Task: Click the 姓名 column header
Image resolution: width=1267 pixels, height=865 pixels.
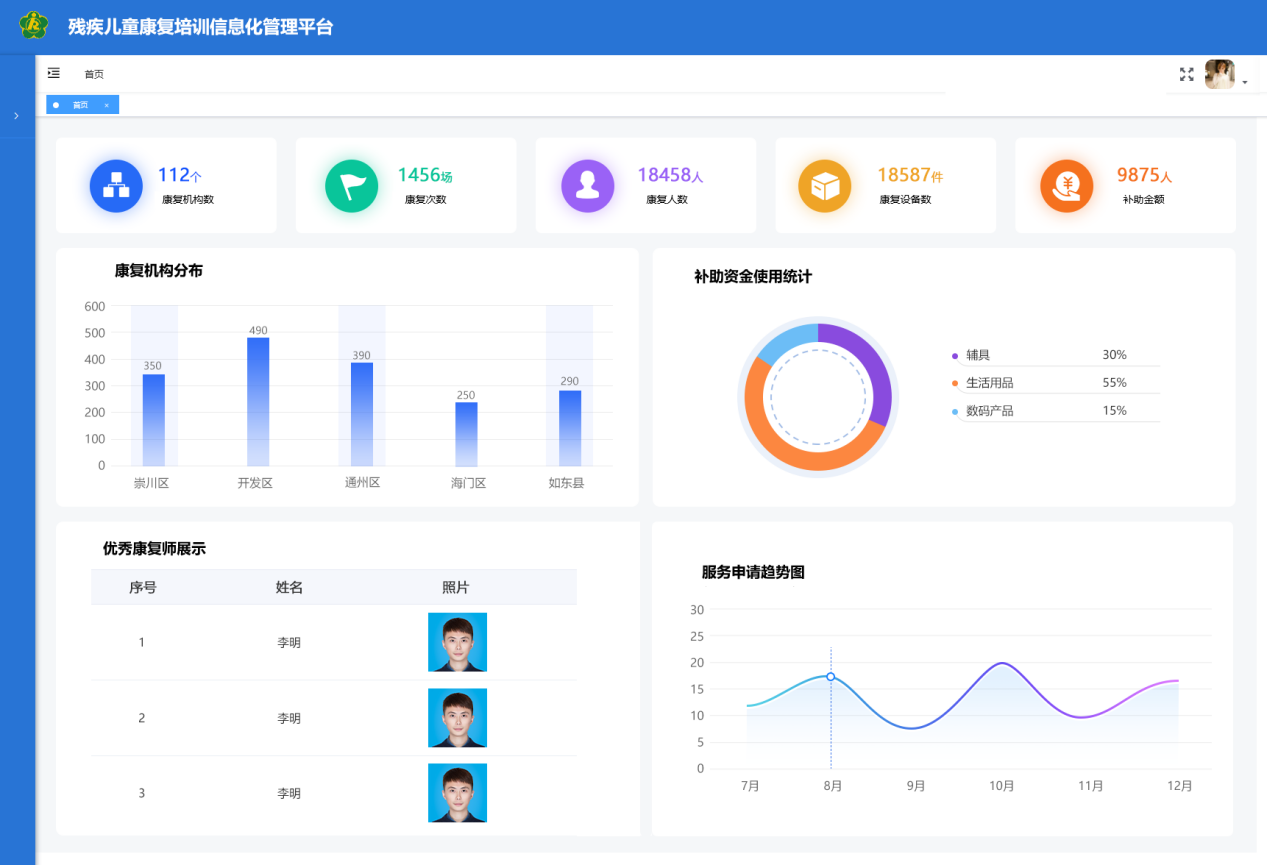Action: [289, 588]
